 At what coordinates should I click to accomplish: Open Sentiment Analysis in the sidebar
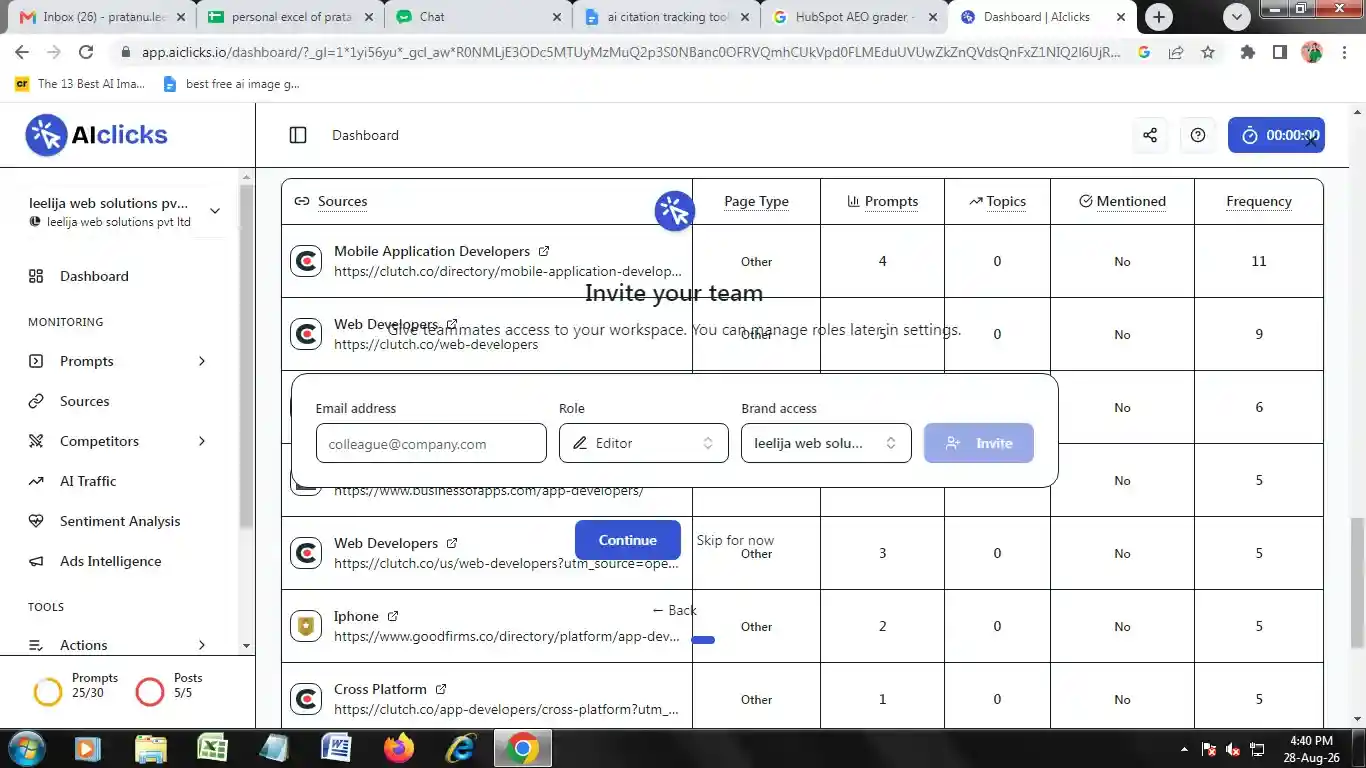(x=120, y=521)
